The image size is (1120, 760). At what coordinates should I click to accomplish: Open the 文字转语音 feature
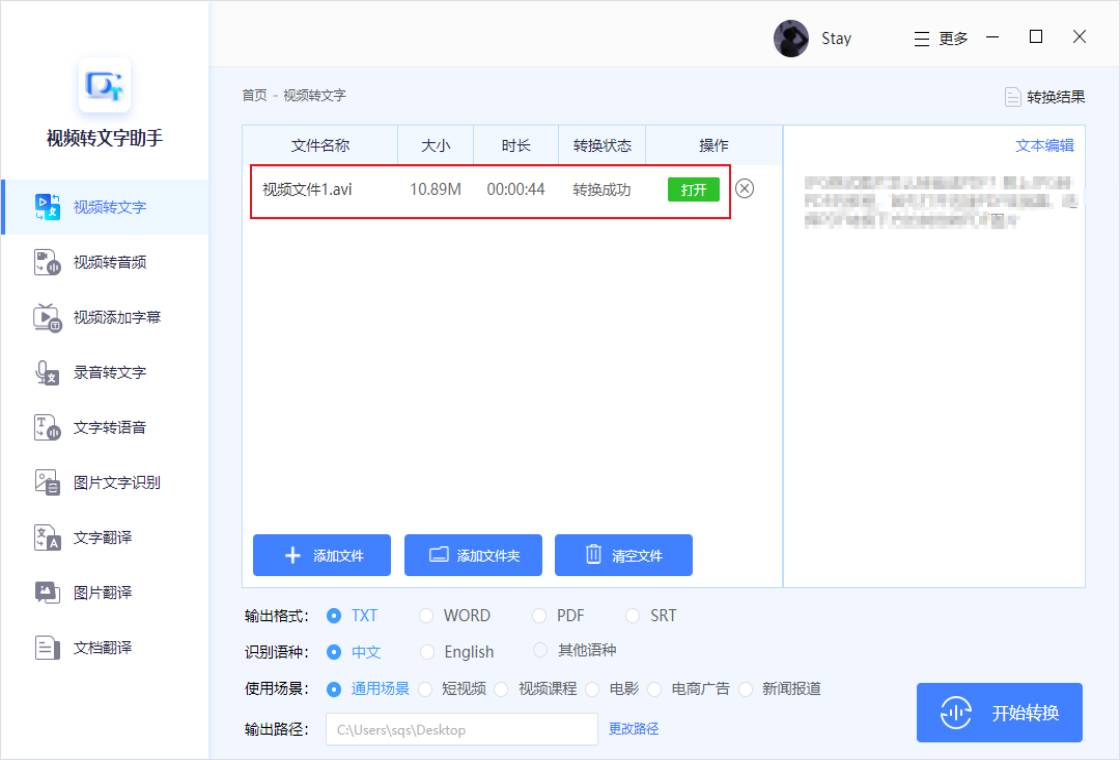104,427
